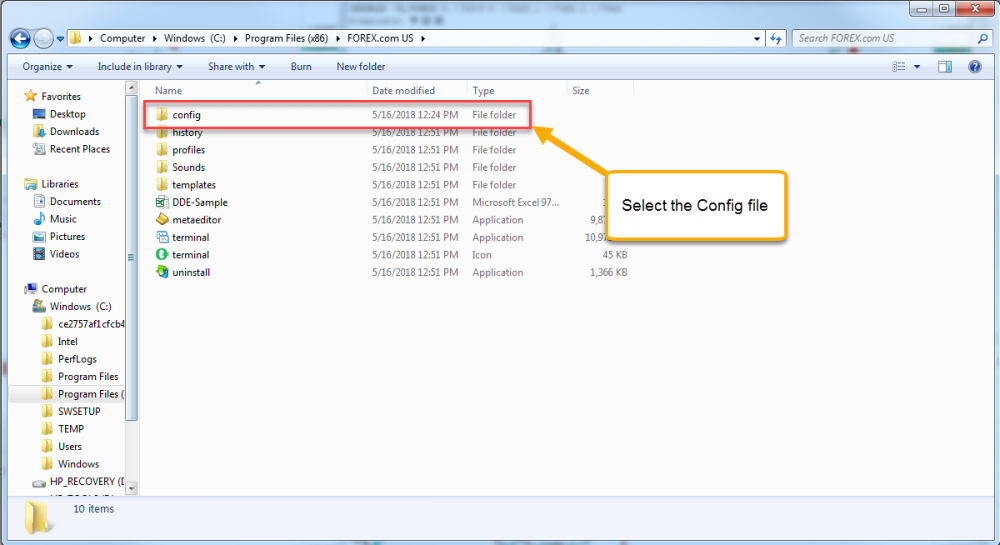Open the Help question mark icon
Image resolution: width=1000 pixels, height=545 pixels.
974,66
